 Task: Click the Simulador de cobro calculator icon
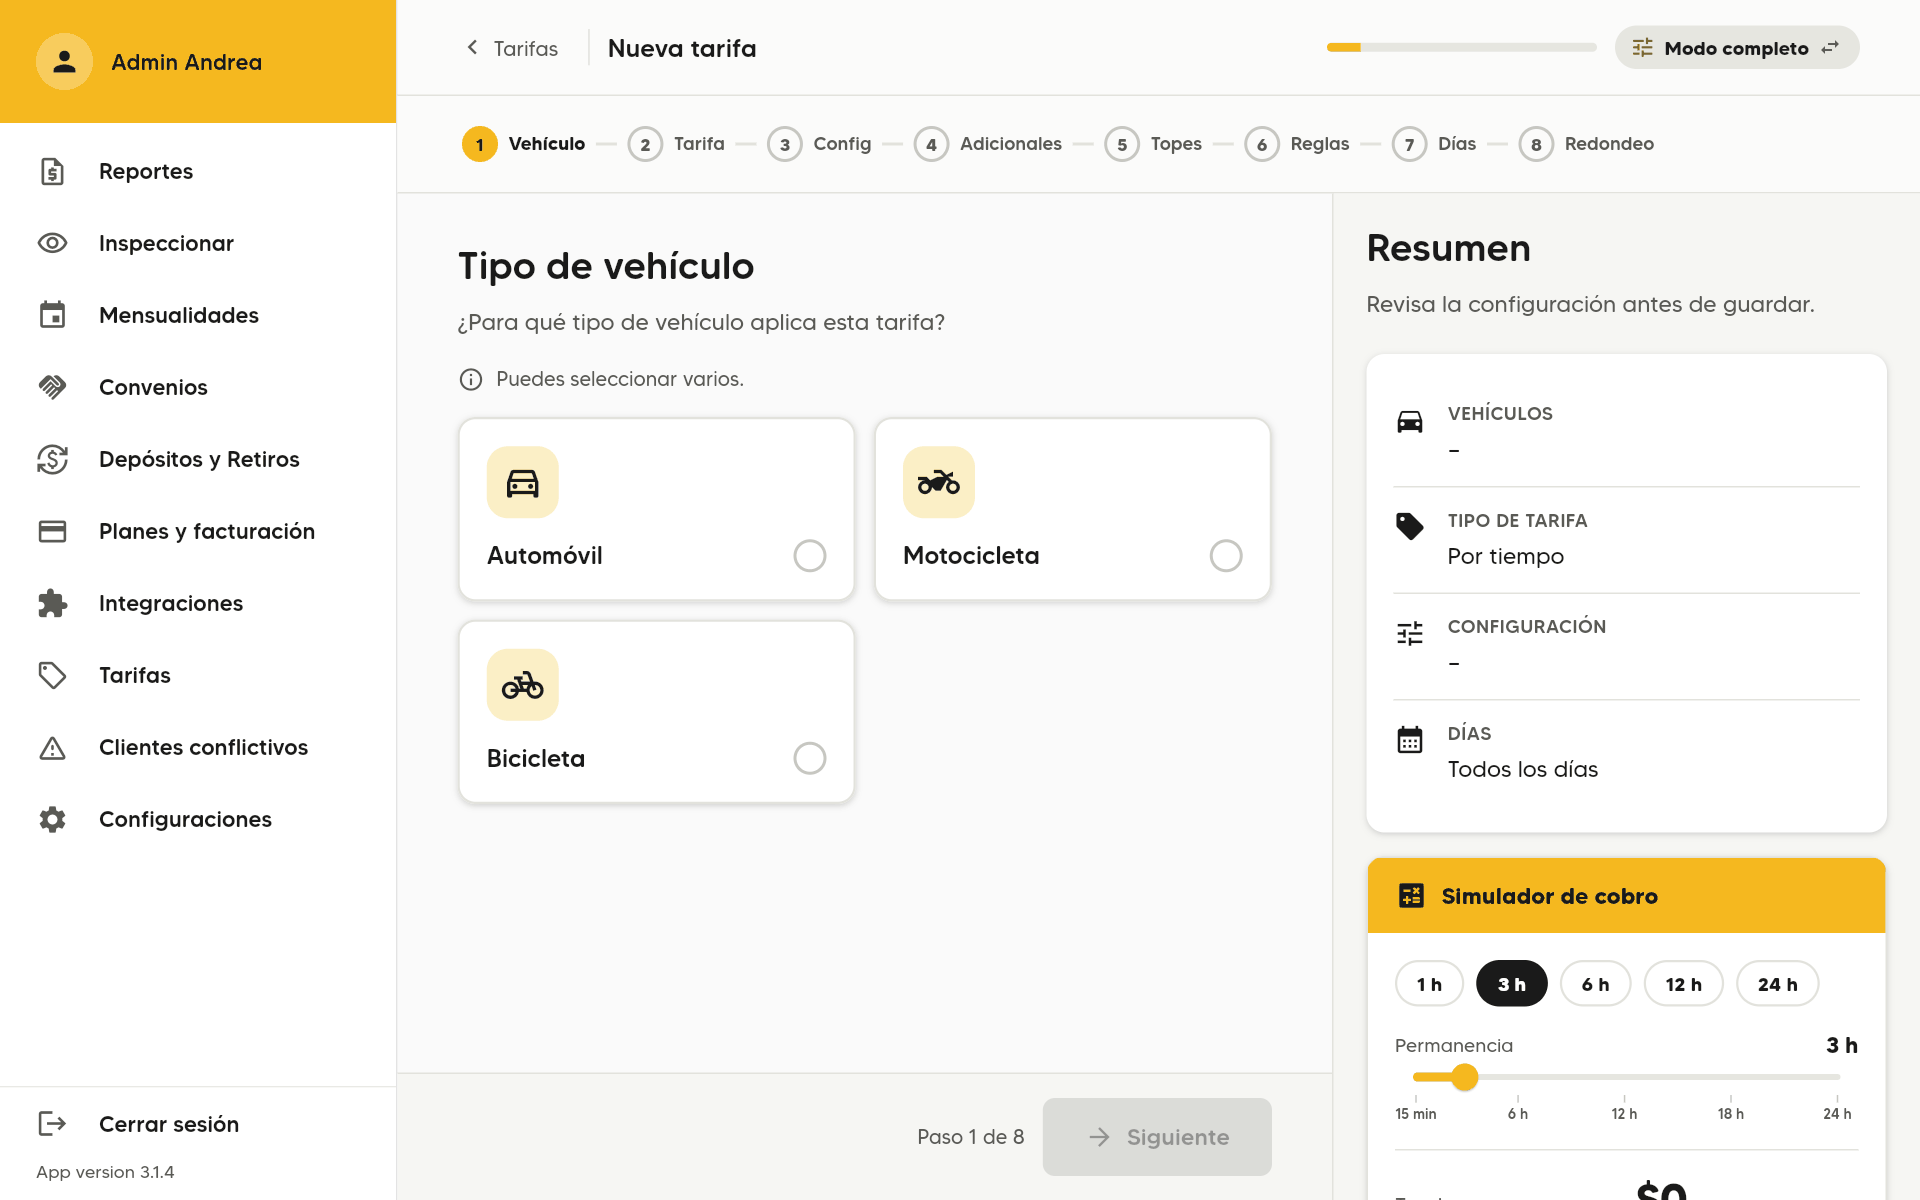point(1411,896)
